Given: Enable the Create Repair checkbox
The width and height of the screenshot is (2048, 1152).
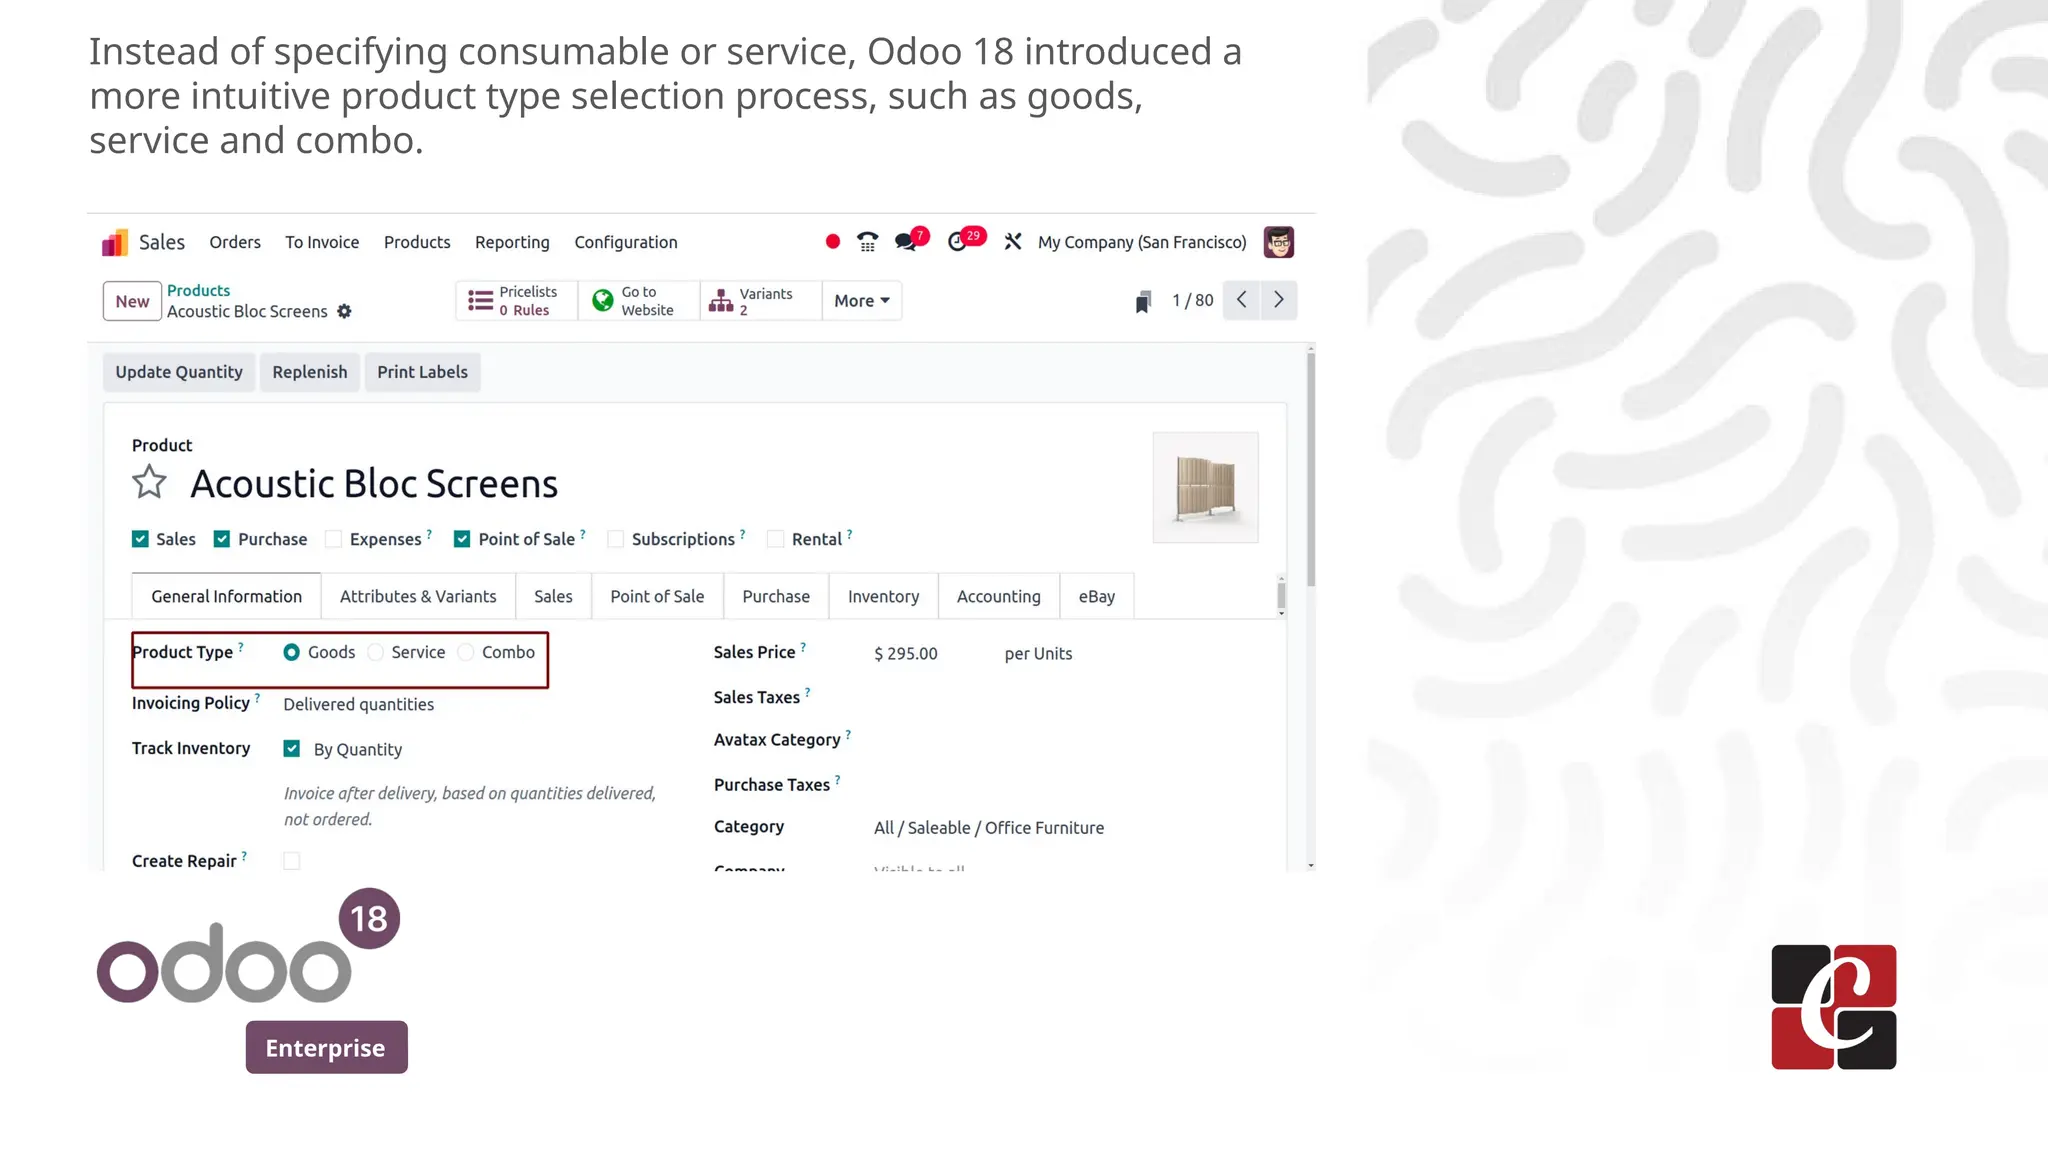Looking at the screenshot, I should [292, 861].
